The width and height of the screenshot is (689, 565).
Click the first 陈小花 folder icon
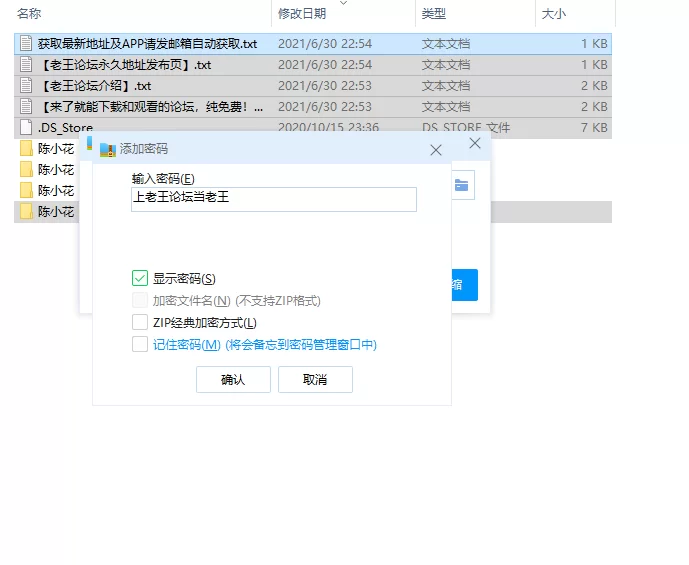(x=26, y=148)
